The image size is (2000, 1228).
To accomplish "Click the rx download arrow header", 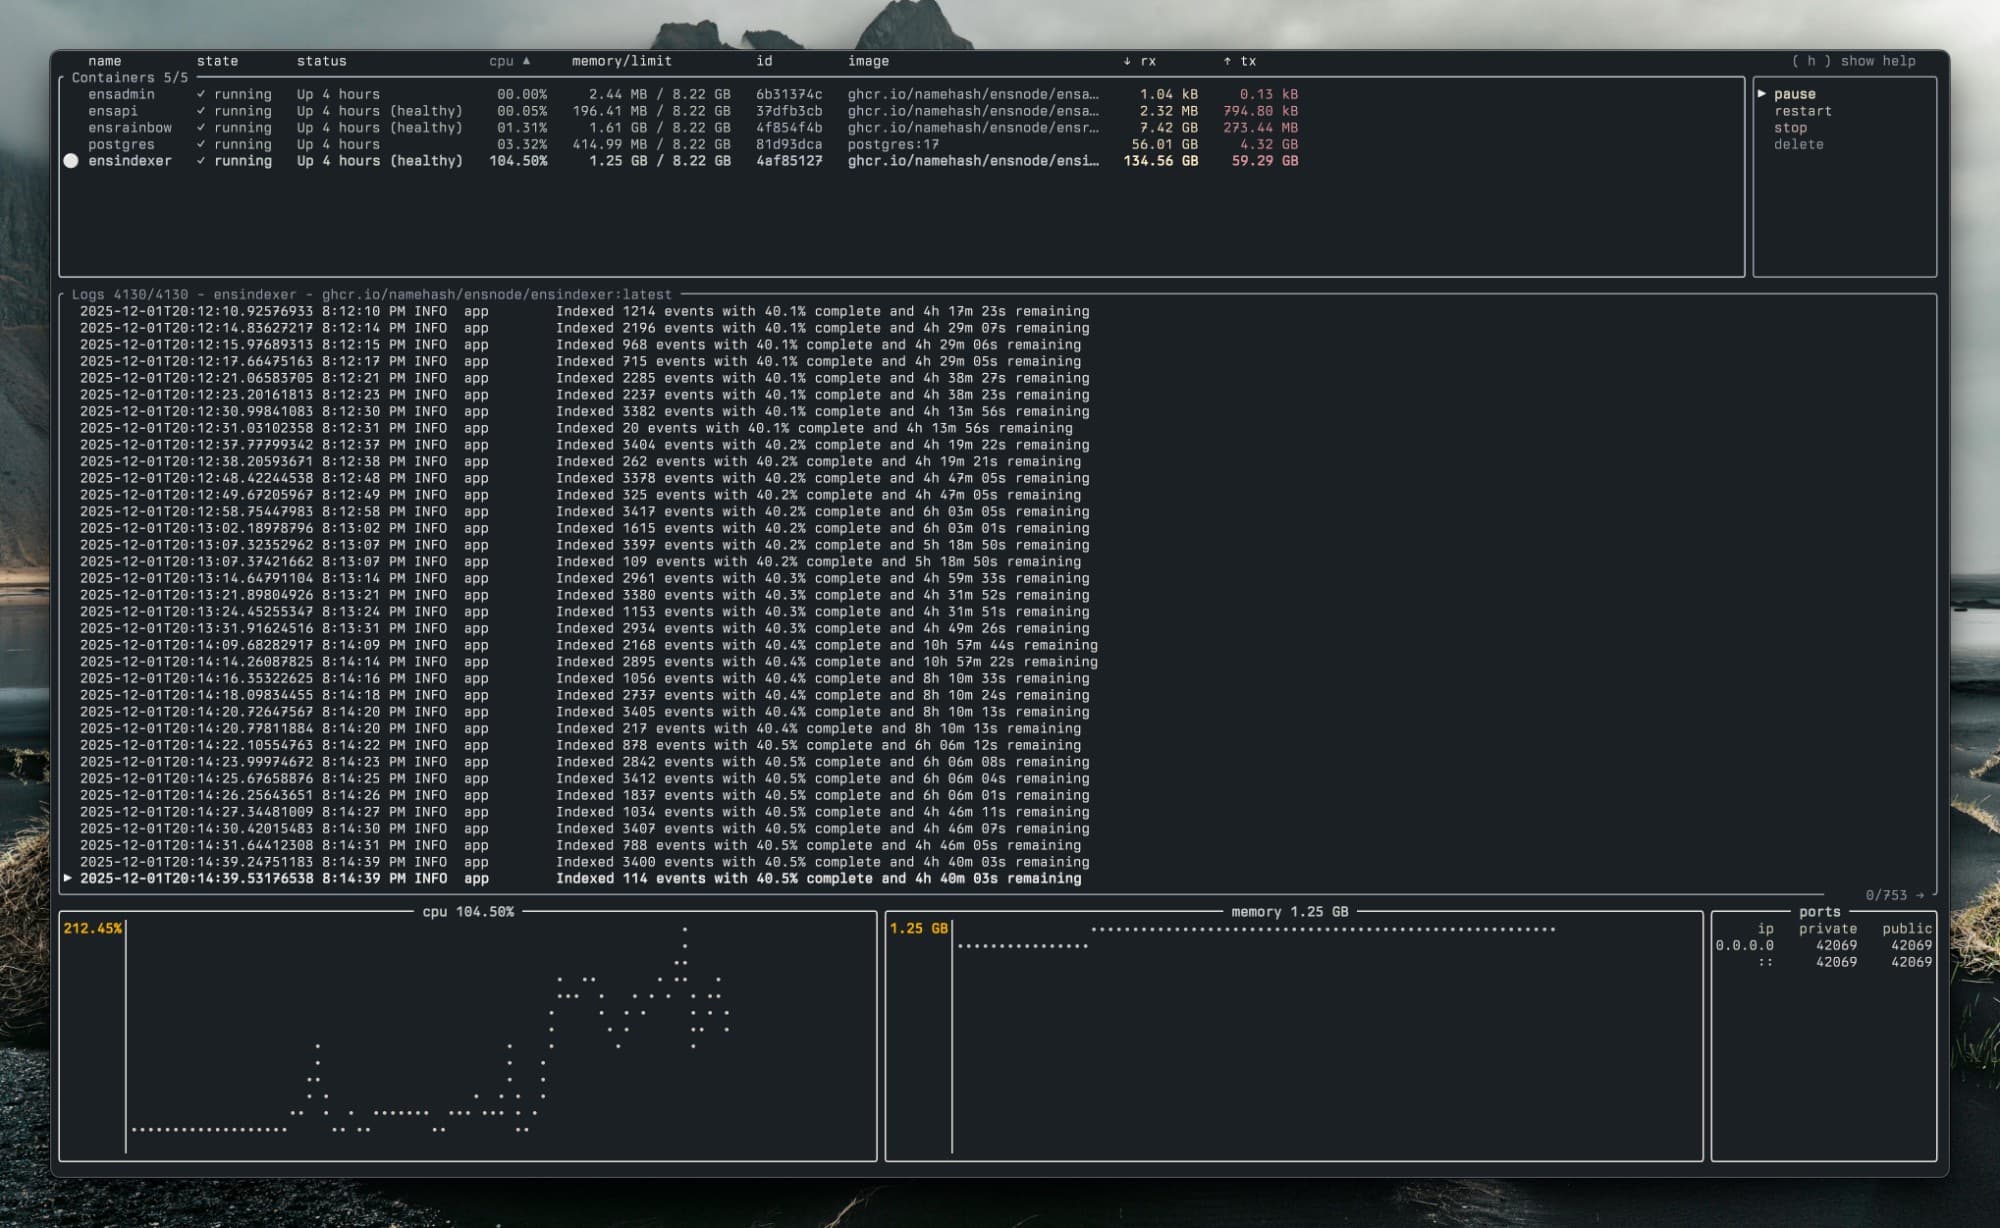I will tap(1127, 61).
